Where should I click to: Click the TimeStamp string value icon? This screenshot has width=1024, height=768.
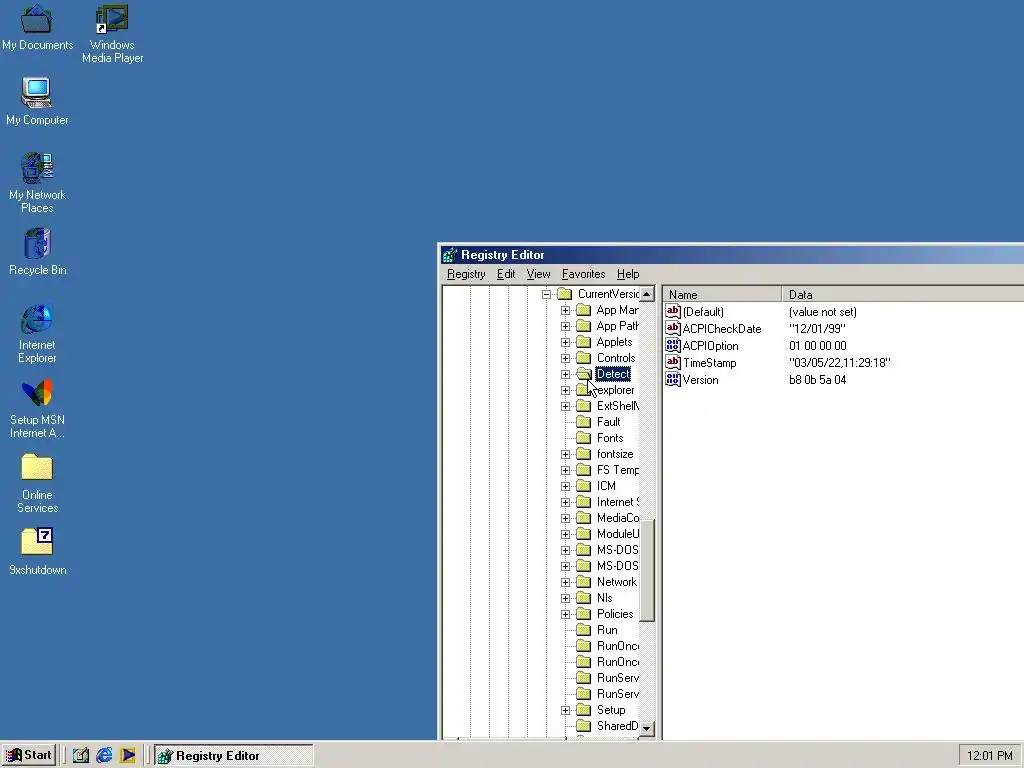pyautogui.click(x=673, y=362)
